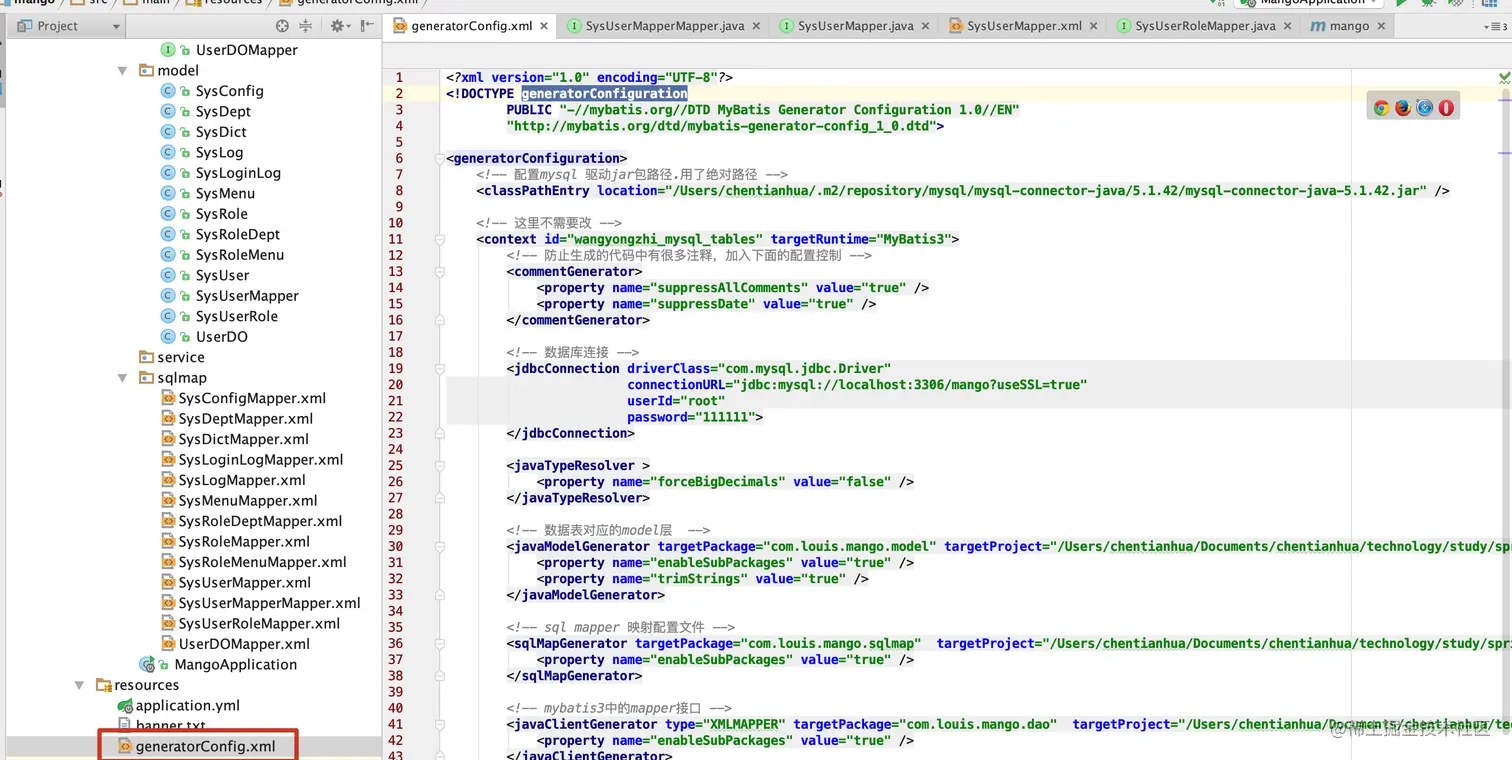Close the SysUserMapperMapper.java tab
The image size is (1512, 760).
[757, 26]
